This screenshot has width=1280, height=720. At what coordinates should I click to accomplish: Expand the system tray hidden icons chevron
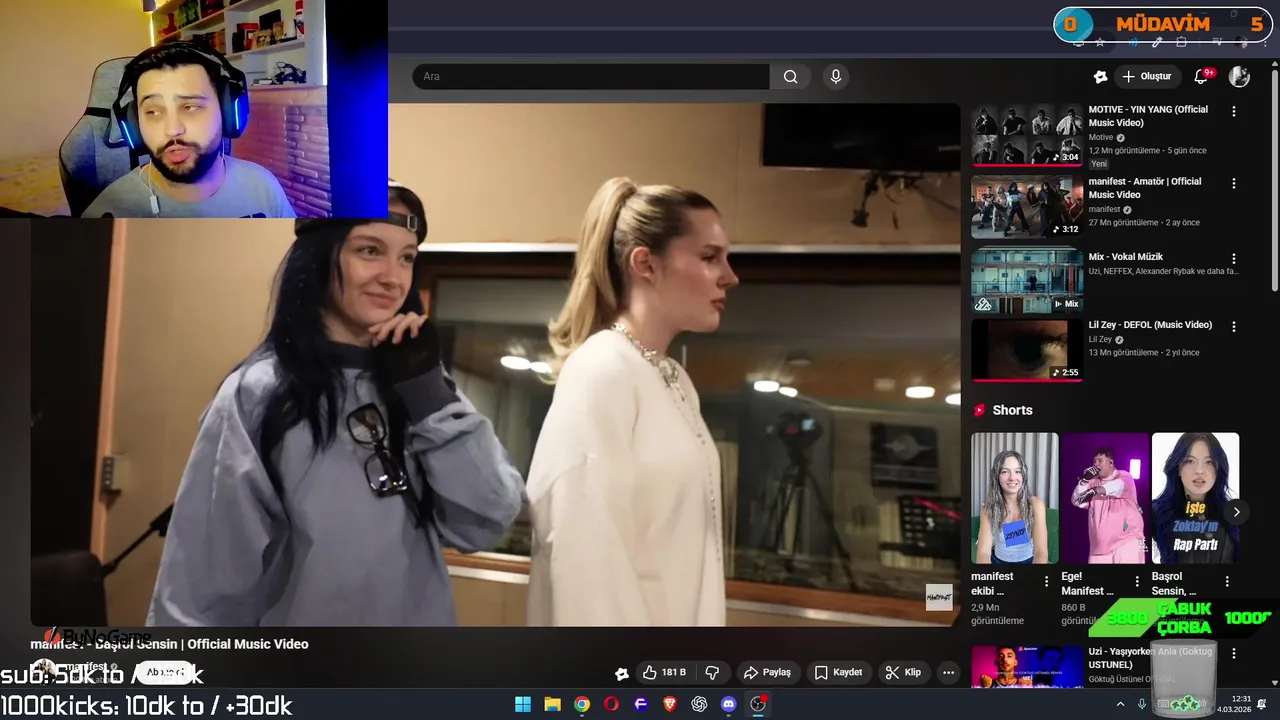coord(1121,704)
